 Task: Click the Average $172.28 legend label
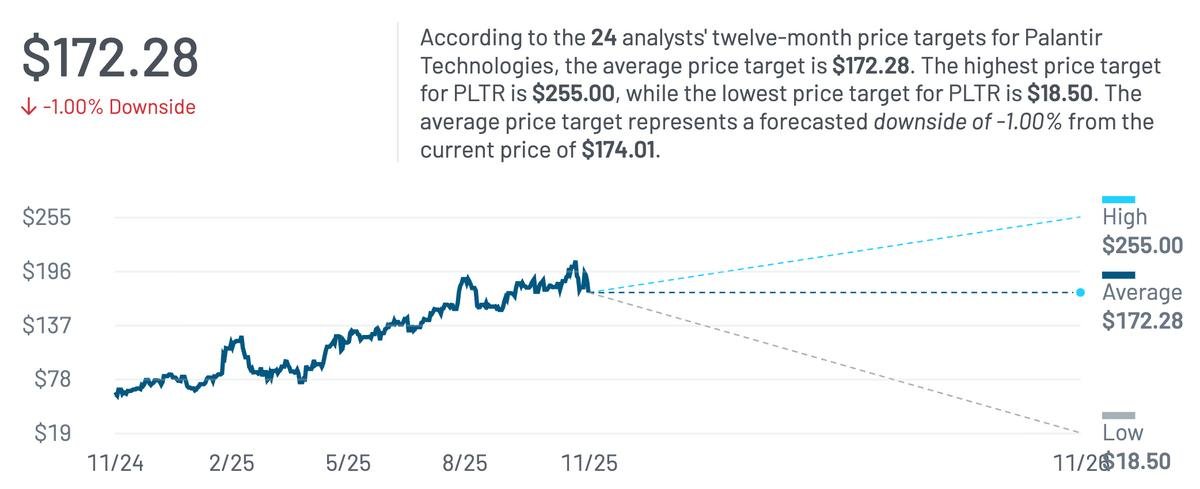click(1141, 307)
